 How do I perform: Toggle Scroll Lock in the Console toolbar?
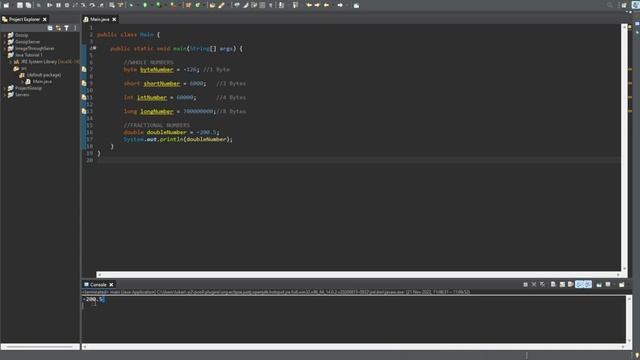[562, 284]
